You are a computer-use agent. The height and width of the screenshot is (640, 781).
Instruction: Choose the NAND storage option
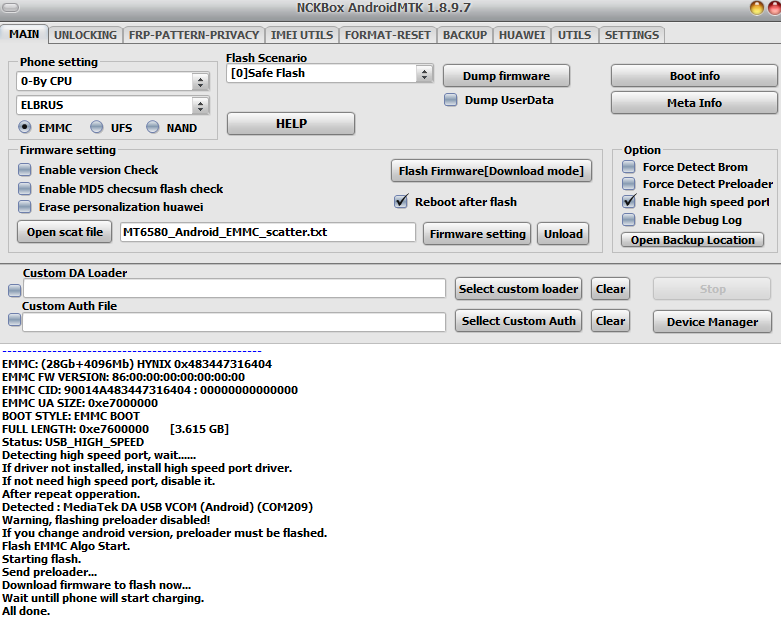pos(152,128)
